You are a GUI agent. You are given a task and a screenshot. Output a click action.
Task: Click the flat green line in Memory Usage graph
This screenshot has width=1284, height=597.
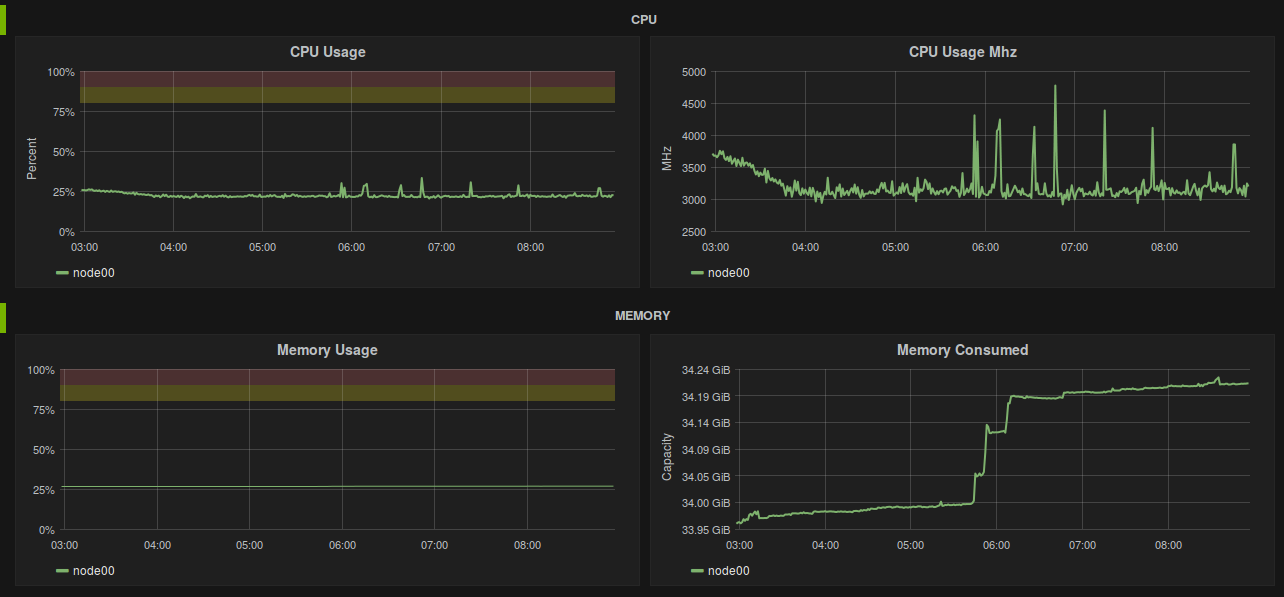coord(338,487)
